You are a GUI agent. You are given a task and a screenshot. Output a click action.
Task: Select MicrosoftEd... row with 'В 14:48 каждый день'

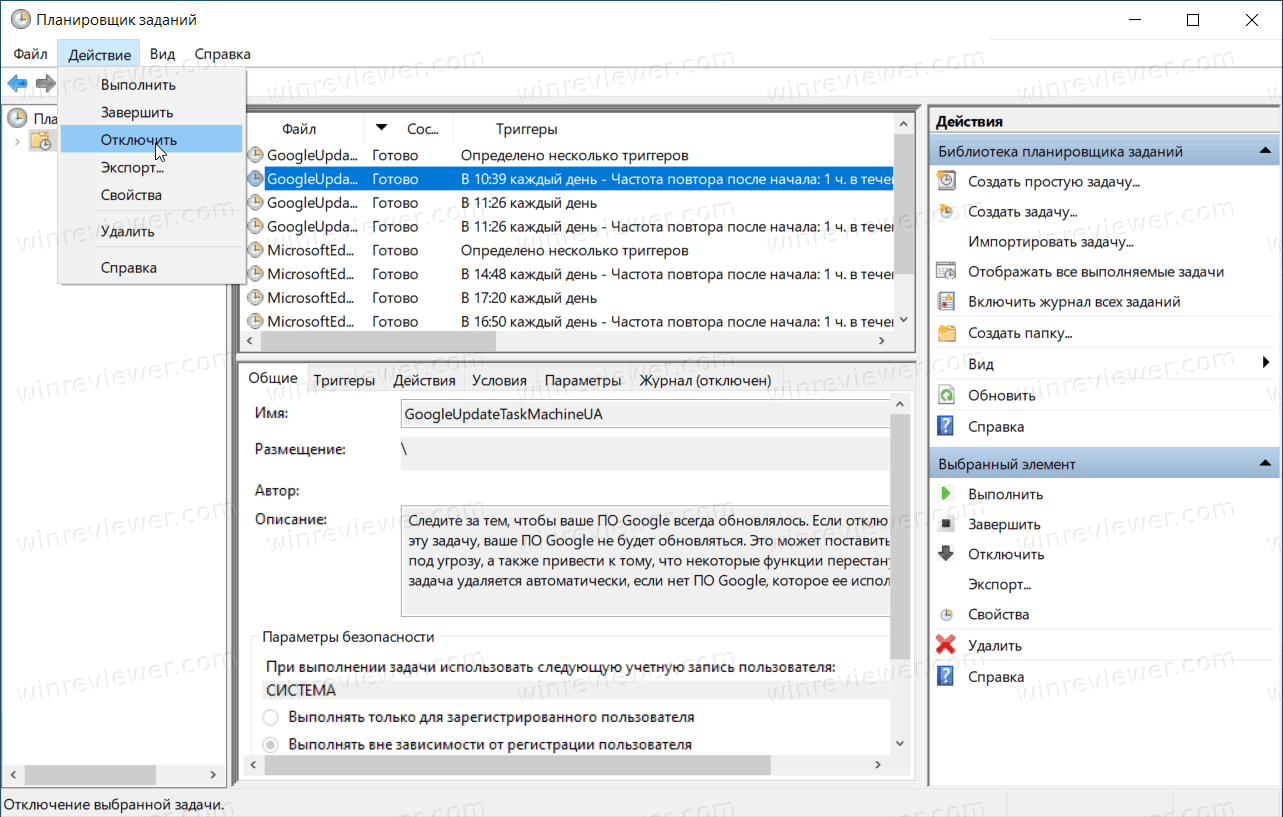click(569, 273)
